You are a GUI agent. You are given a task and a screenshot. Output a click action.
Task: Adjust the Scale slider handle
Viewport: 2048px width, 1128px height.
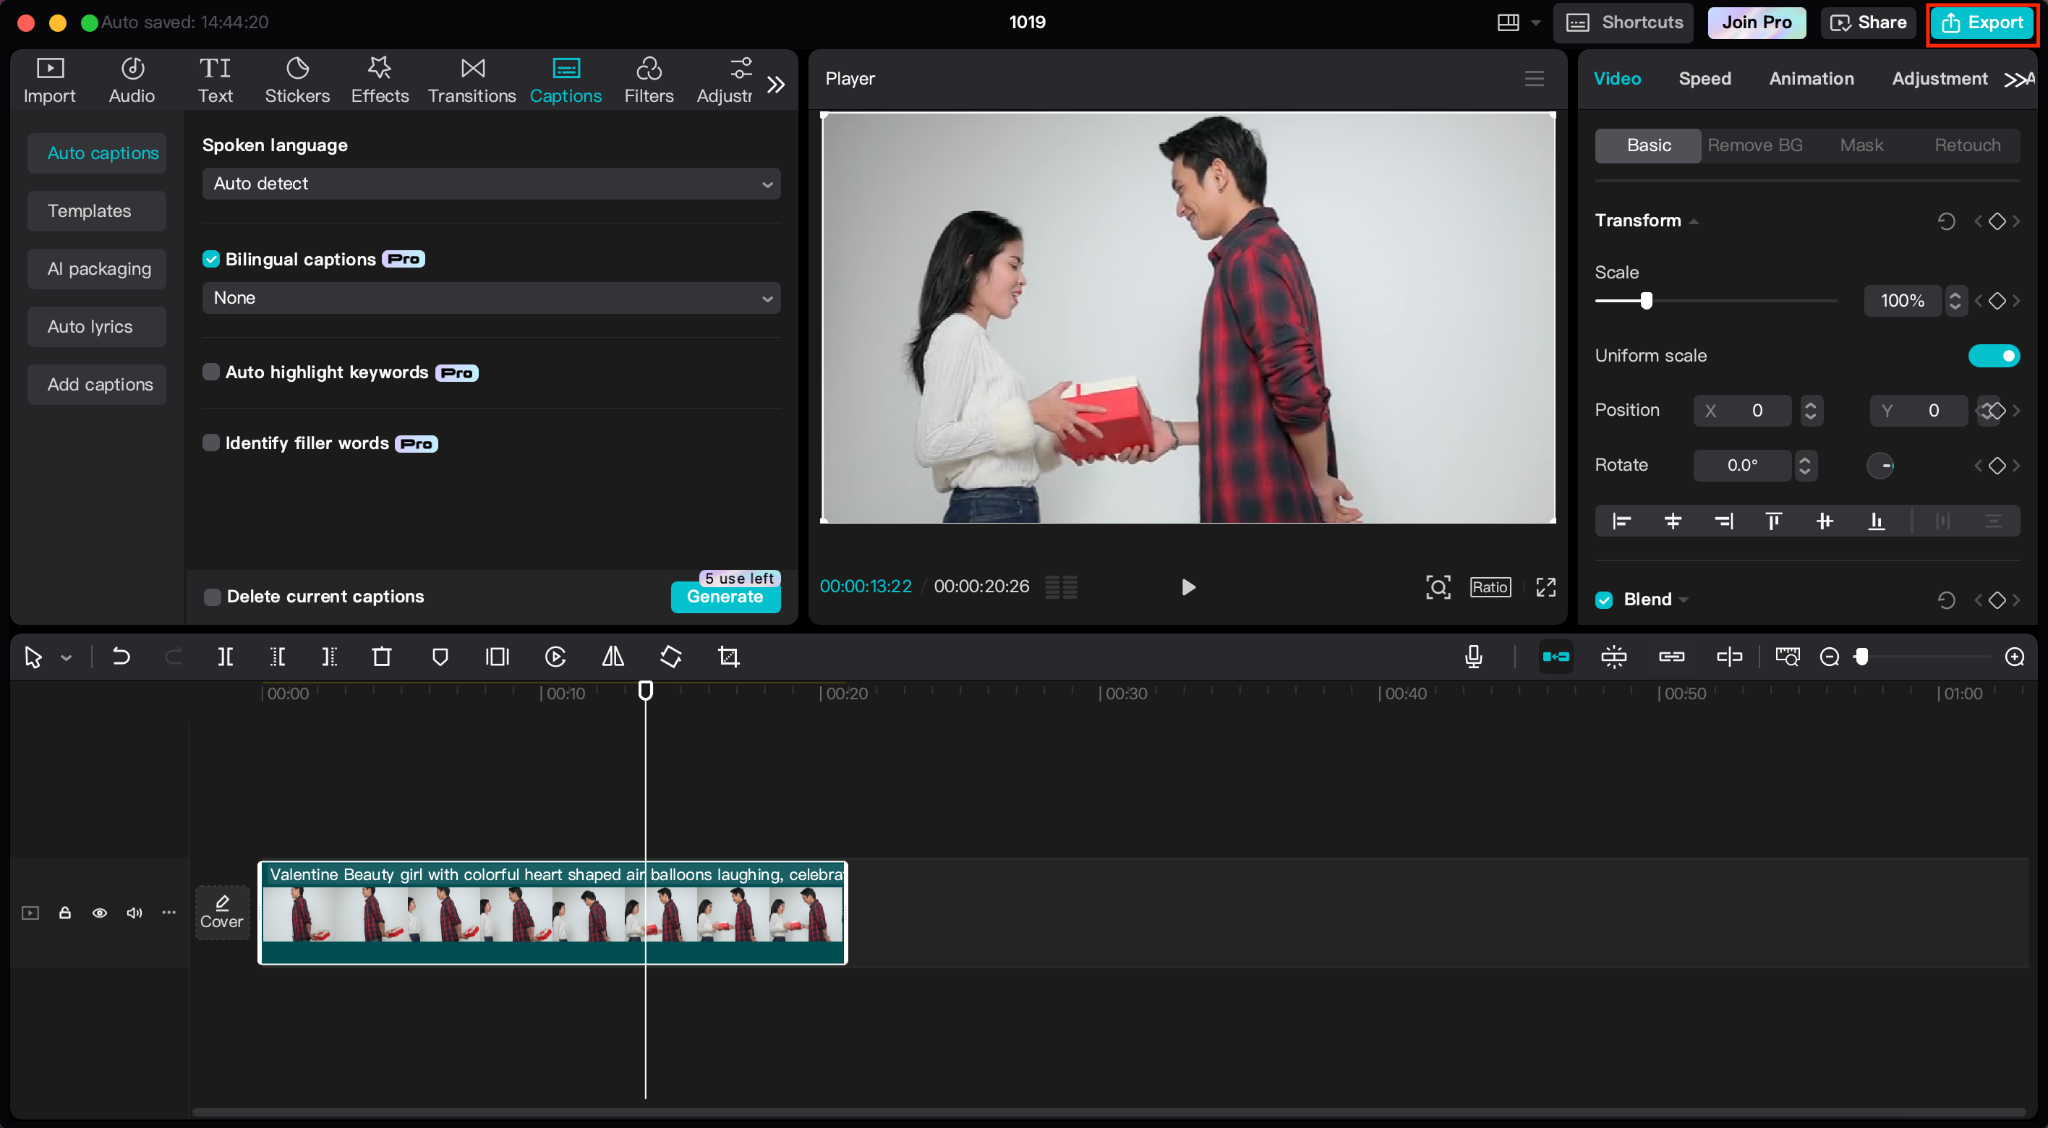[x=1646, y=301]
